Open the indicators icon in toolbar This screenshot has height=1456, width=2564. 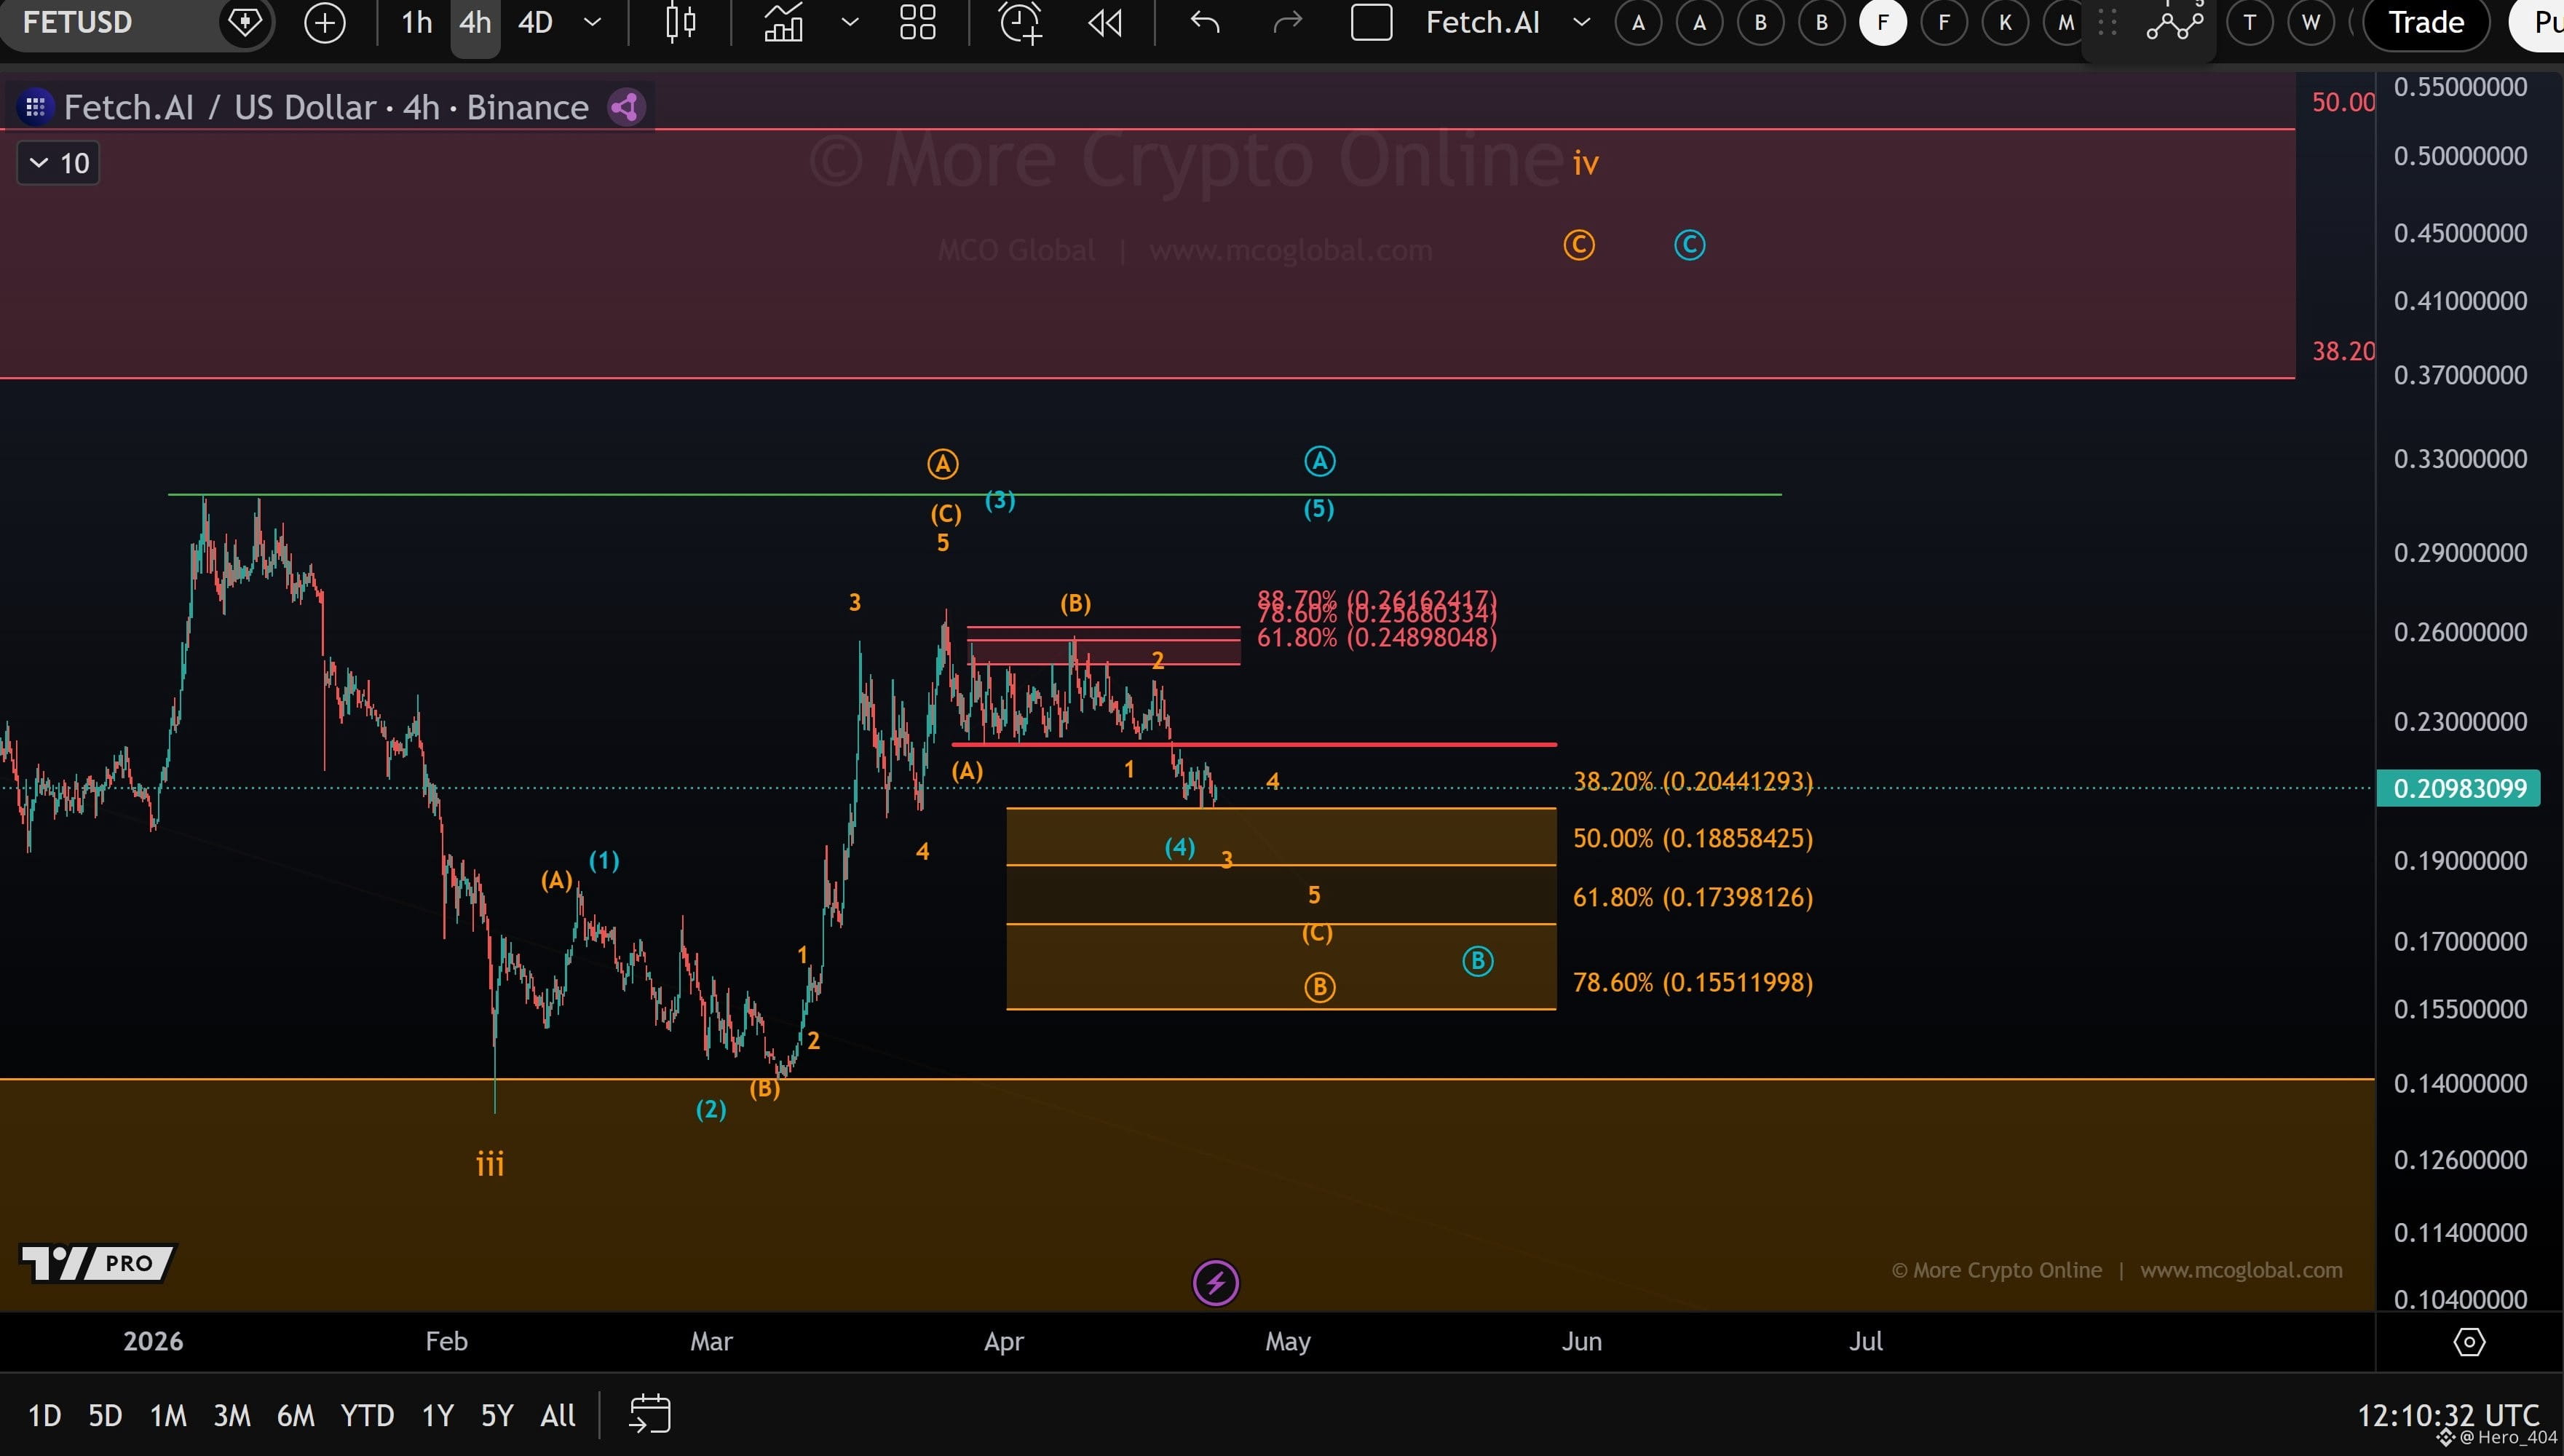pyautogui.click(x=783, y=22)
